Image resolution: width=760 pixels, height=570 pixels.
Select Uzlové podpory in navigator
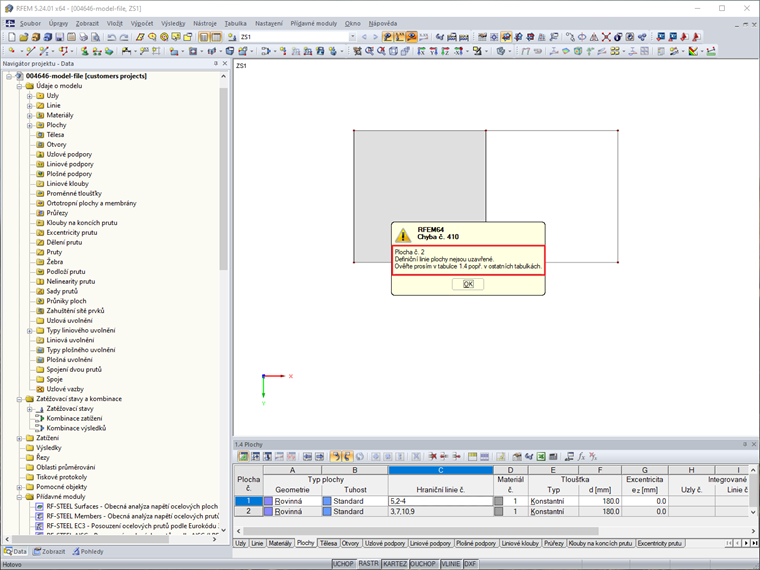coord(69,154)
